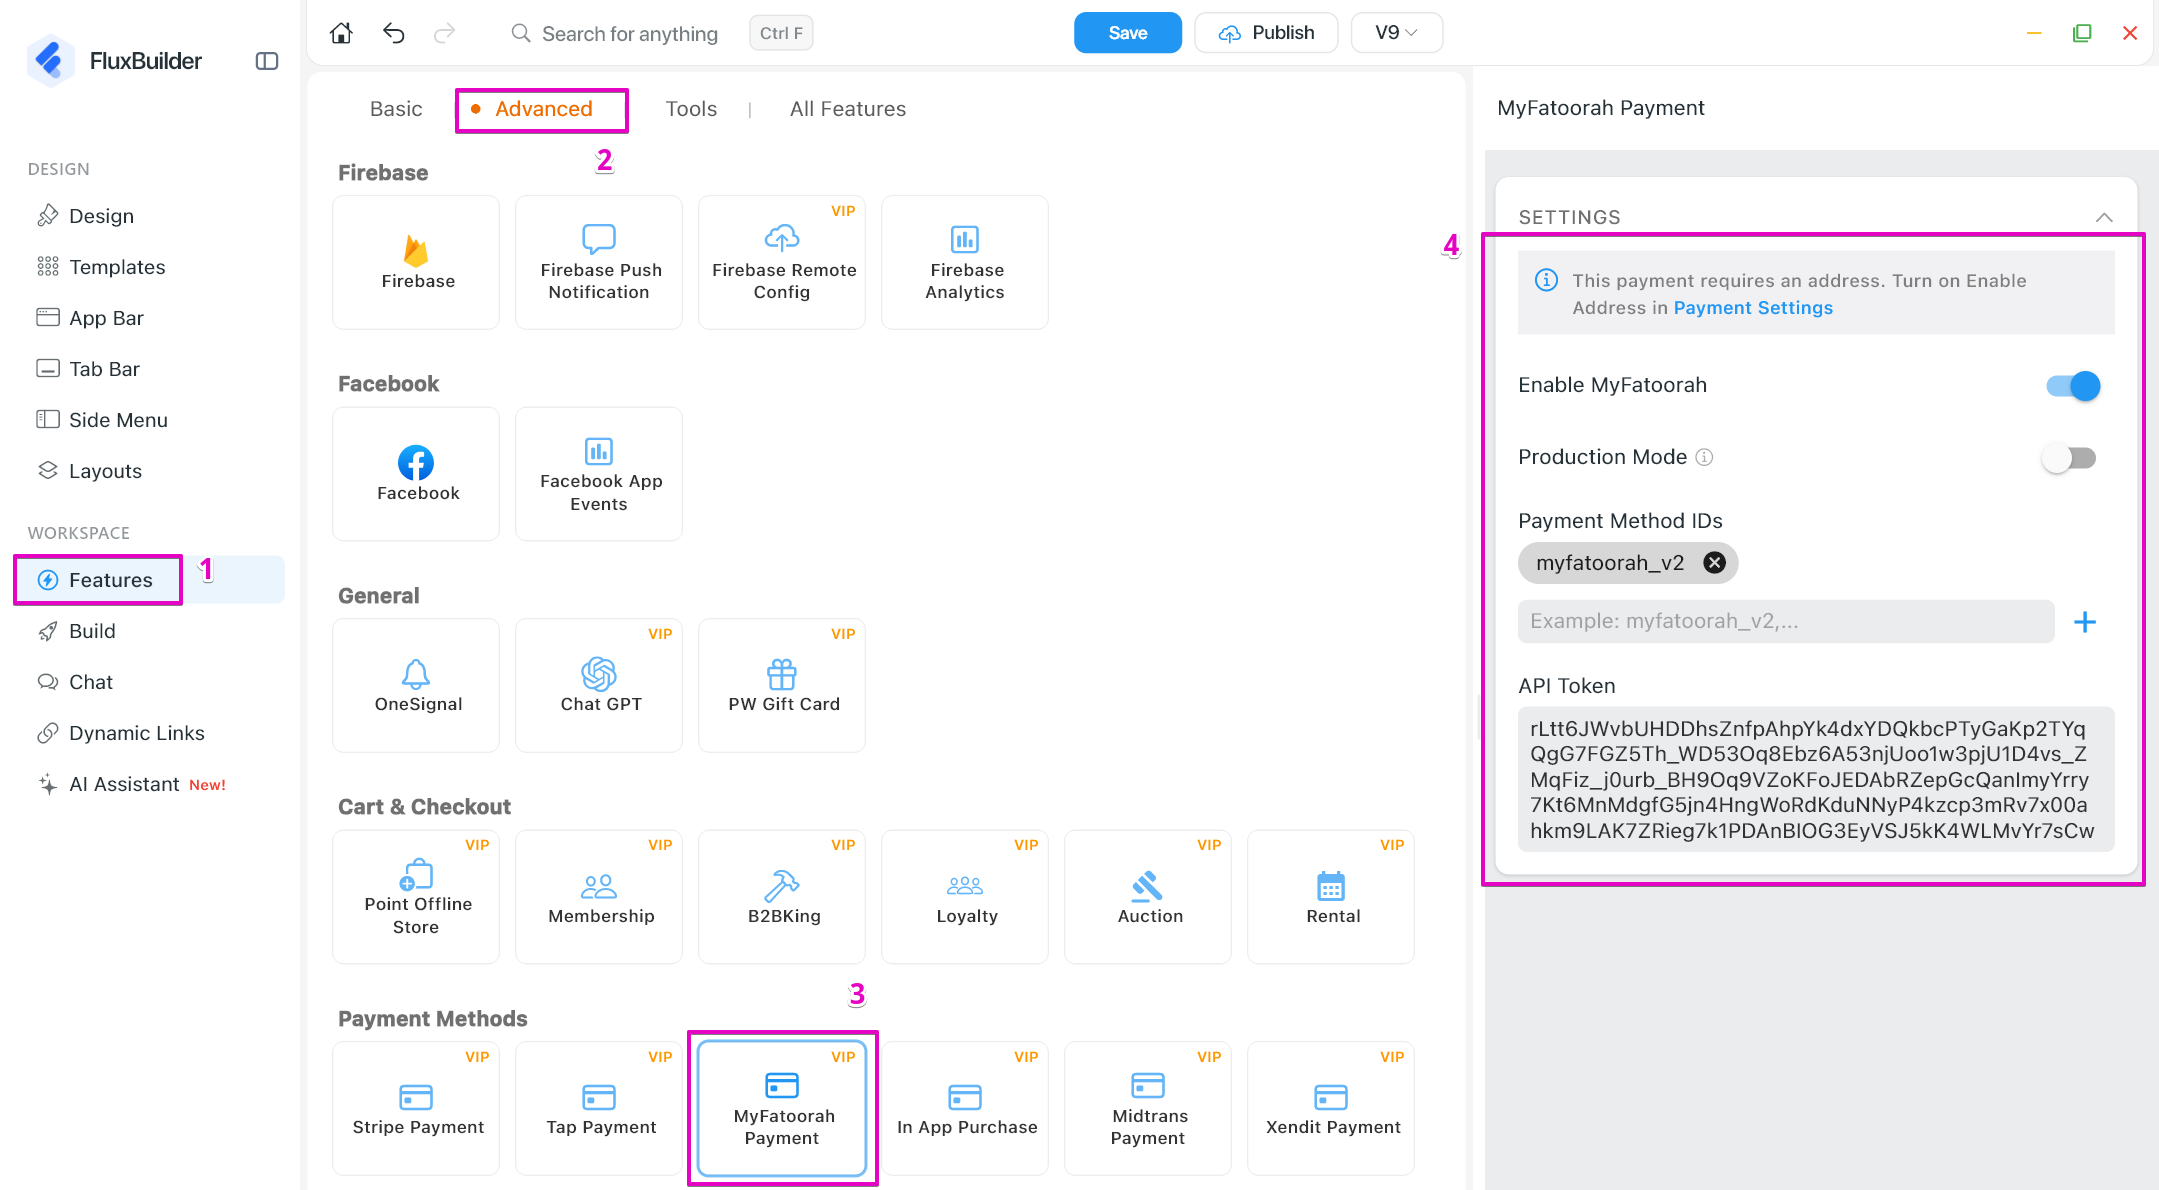The width and height of the screenshot is (2159, 1190).
Task: Collapse the SETTINGS section
Action: point(2104,217)
